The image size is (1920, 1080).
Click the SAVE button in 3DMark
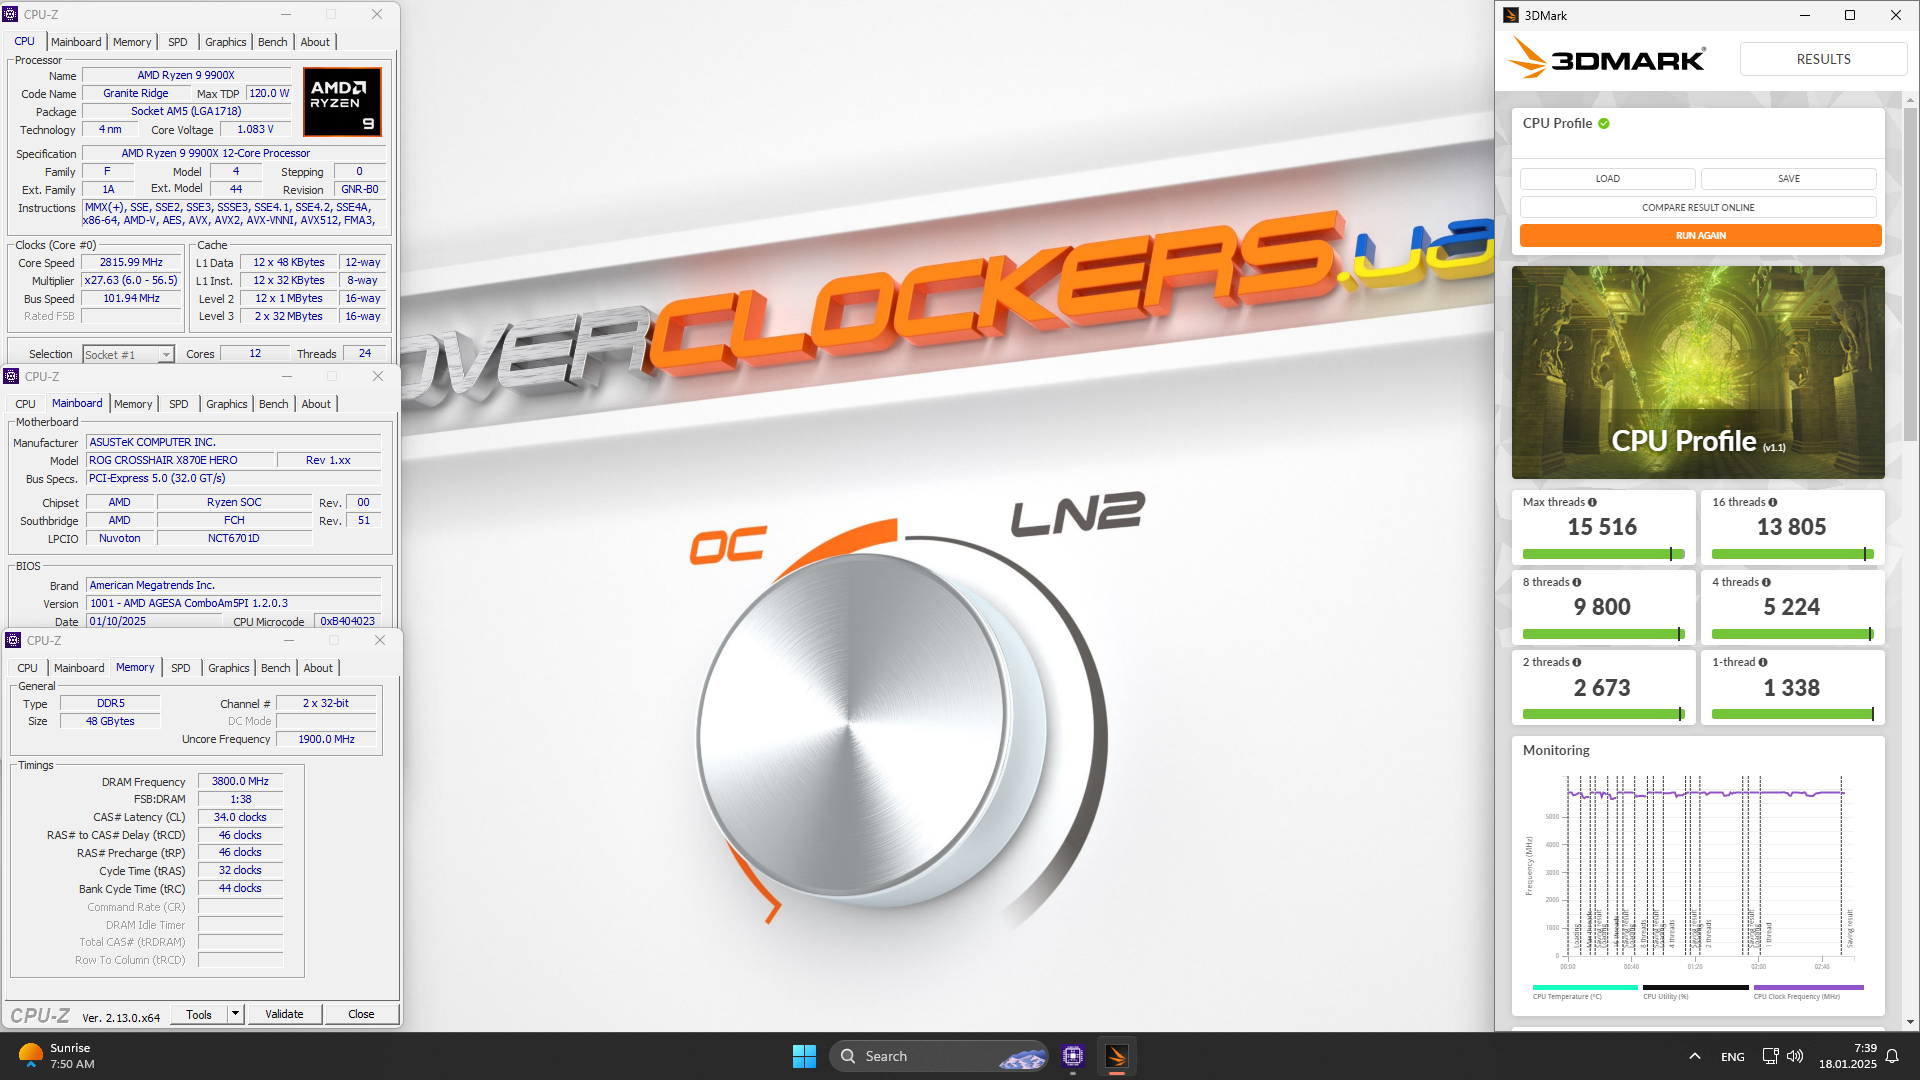click(x=1789, y=178)
